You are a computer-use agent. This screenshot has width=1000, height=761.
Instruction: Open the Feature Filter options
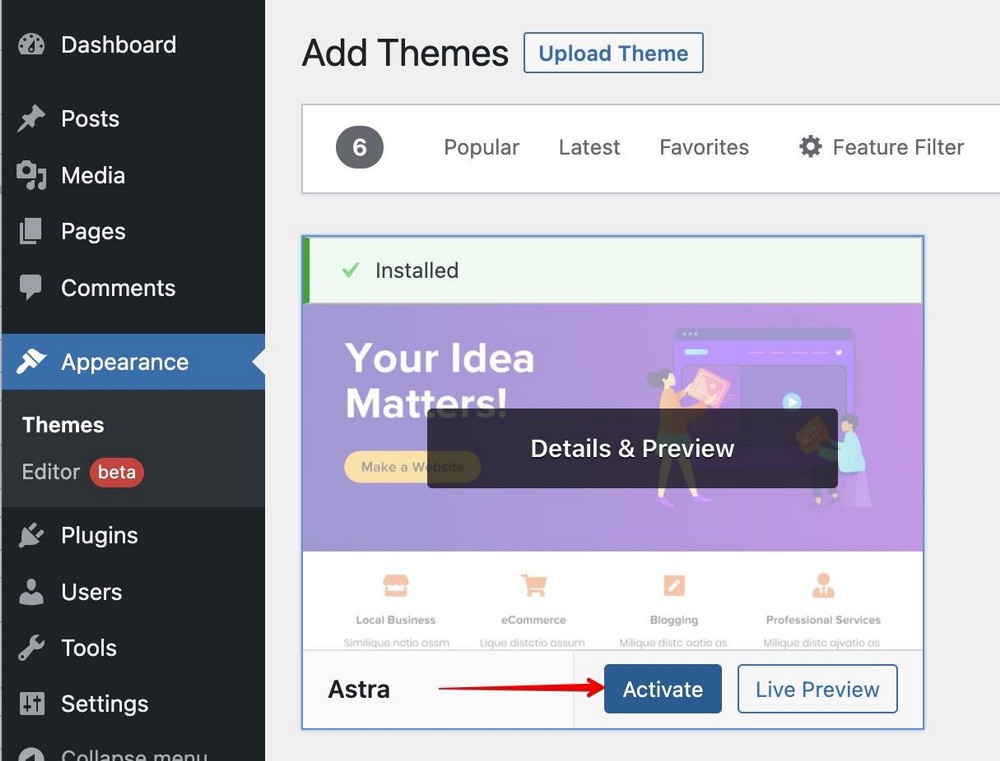click(881, 147)
